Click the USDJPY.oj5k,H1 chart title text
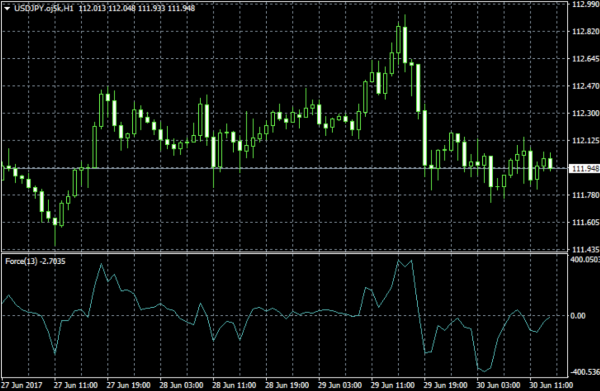Viewport: 600px width, 391px height. click(x=44, y=8)
